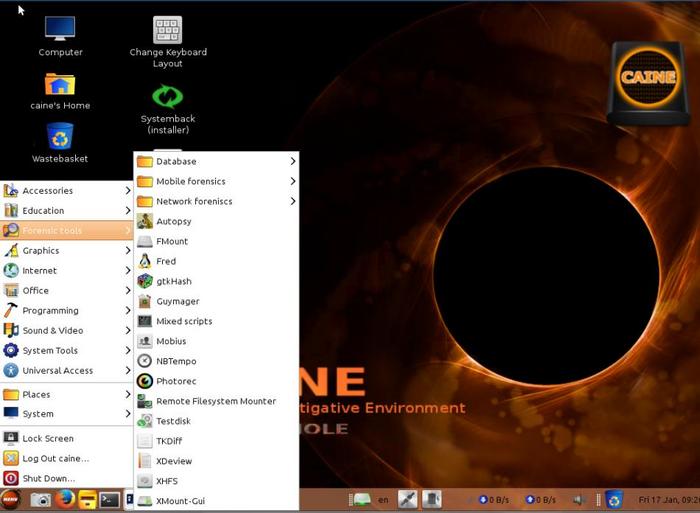Click the Menu button on the taskbar
The image size is (700, 513).
(11, 499)
